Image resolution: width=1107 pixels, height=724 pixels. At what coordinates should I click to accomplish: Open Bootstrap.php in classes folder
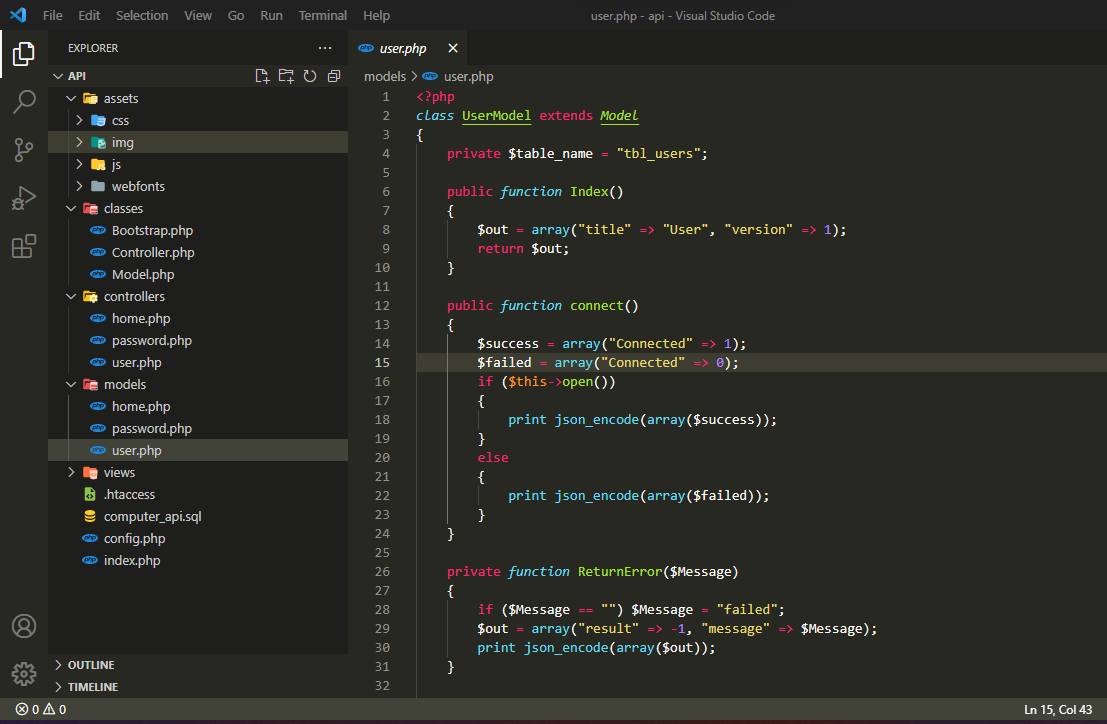pos(152,230)
